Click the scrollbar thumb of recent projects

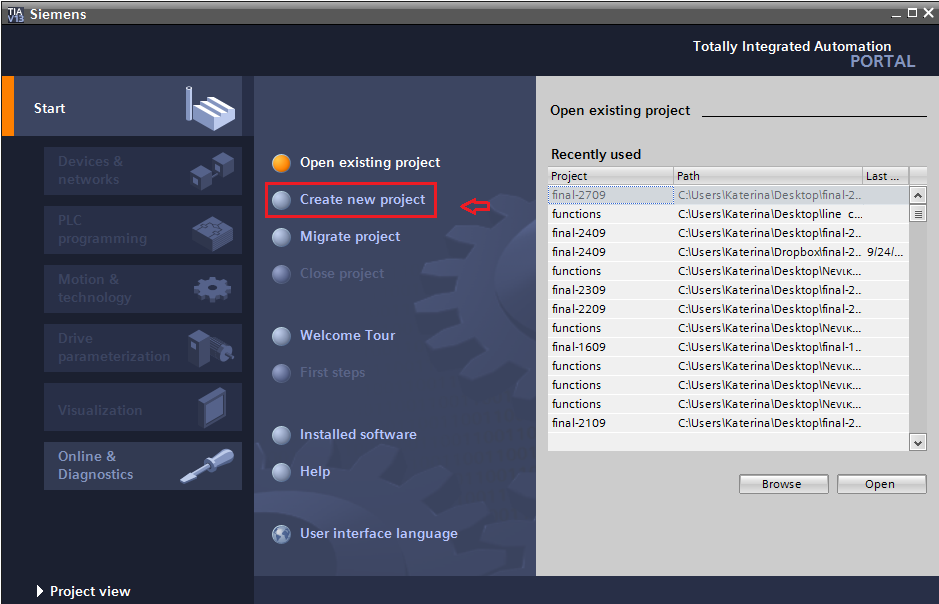pyautogui.click(x=917, y=214)
